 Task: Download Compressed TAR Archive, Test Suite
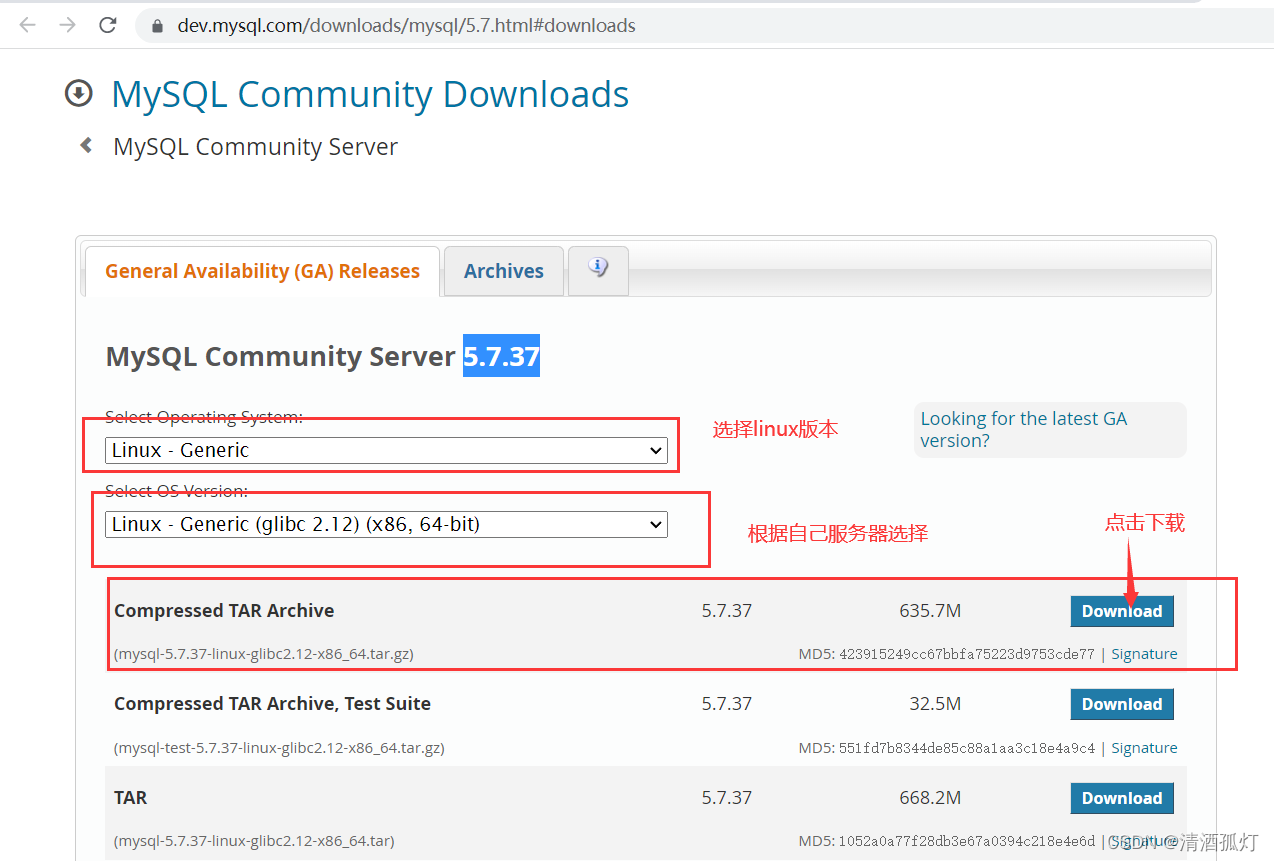pyautogui.click(x=1122, y=704)
